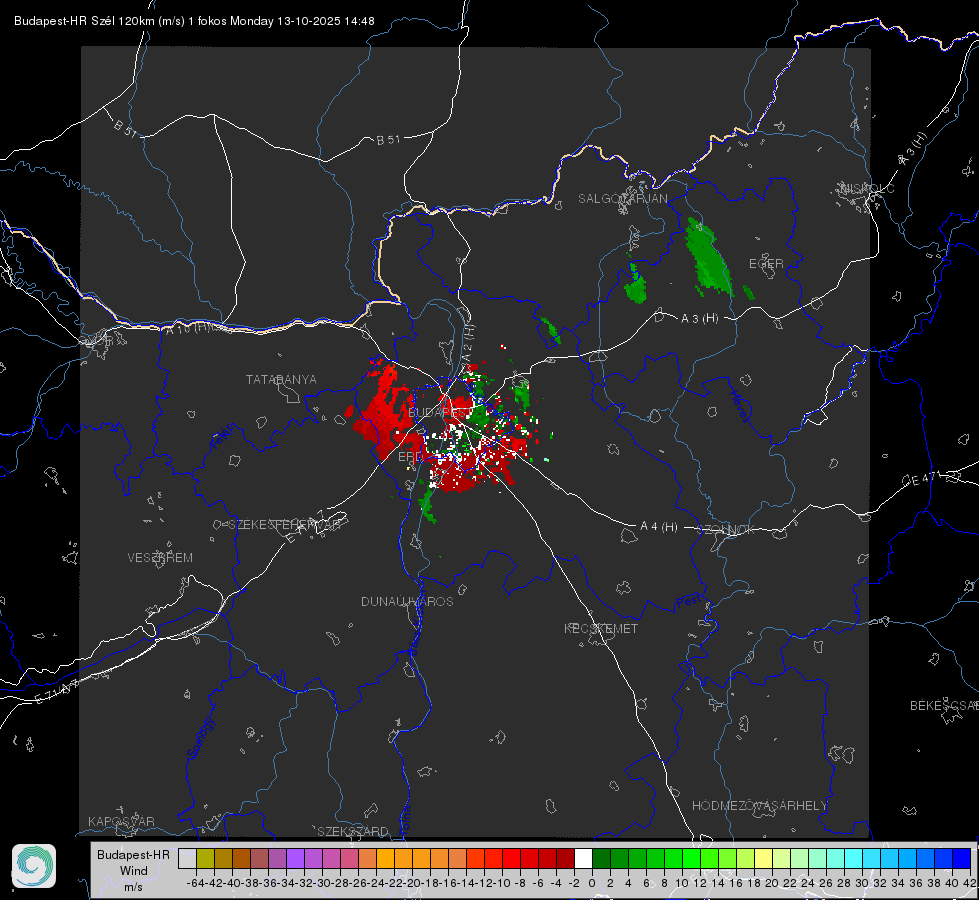Click the SALGÓTARJÁN city label
The image size is (979, 900).
tap(622, 199)
